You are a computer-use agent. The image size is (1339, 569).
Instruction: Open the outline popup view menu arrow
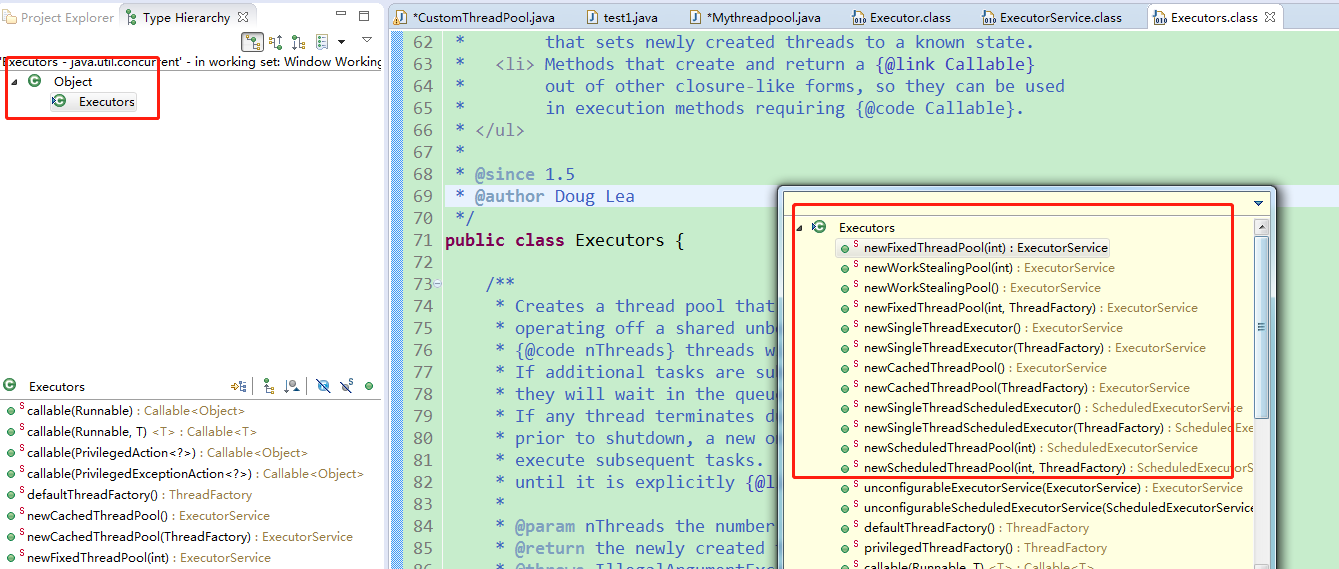coord(1259,203)
